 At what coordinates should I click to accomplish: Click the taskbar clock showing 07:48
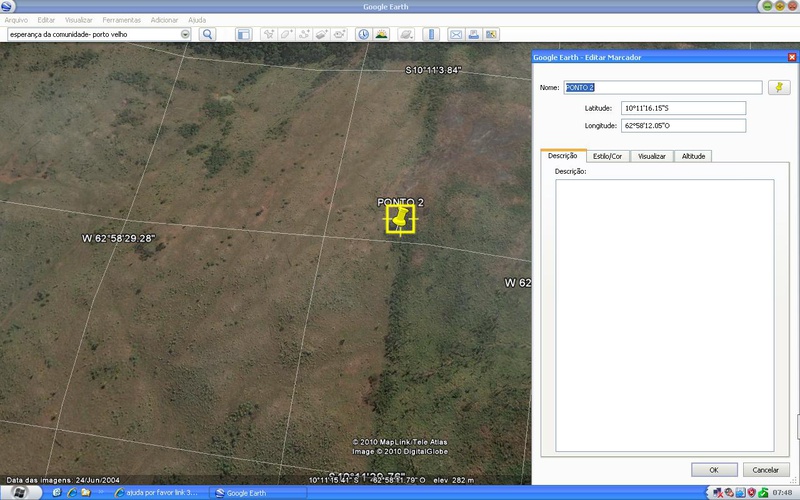click(782, 492)
